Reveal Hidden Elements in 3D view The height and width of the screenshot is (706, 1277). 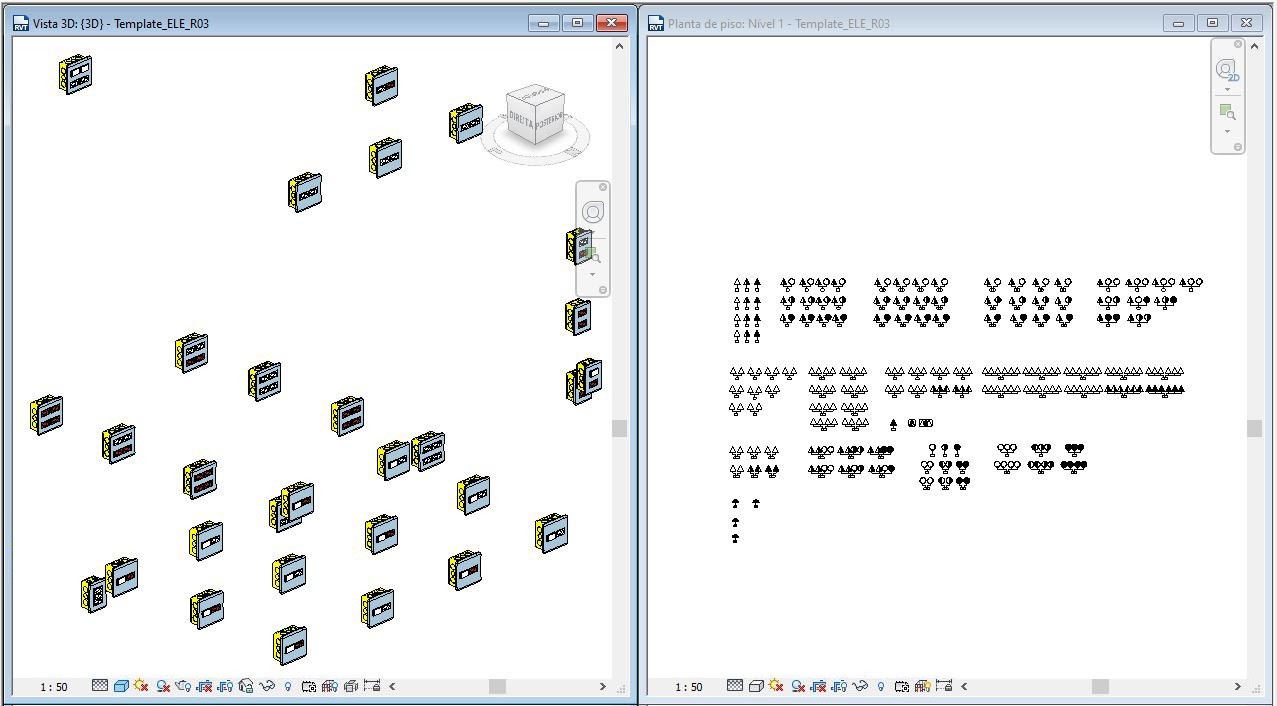pos(288,686)
